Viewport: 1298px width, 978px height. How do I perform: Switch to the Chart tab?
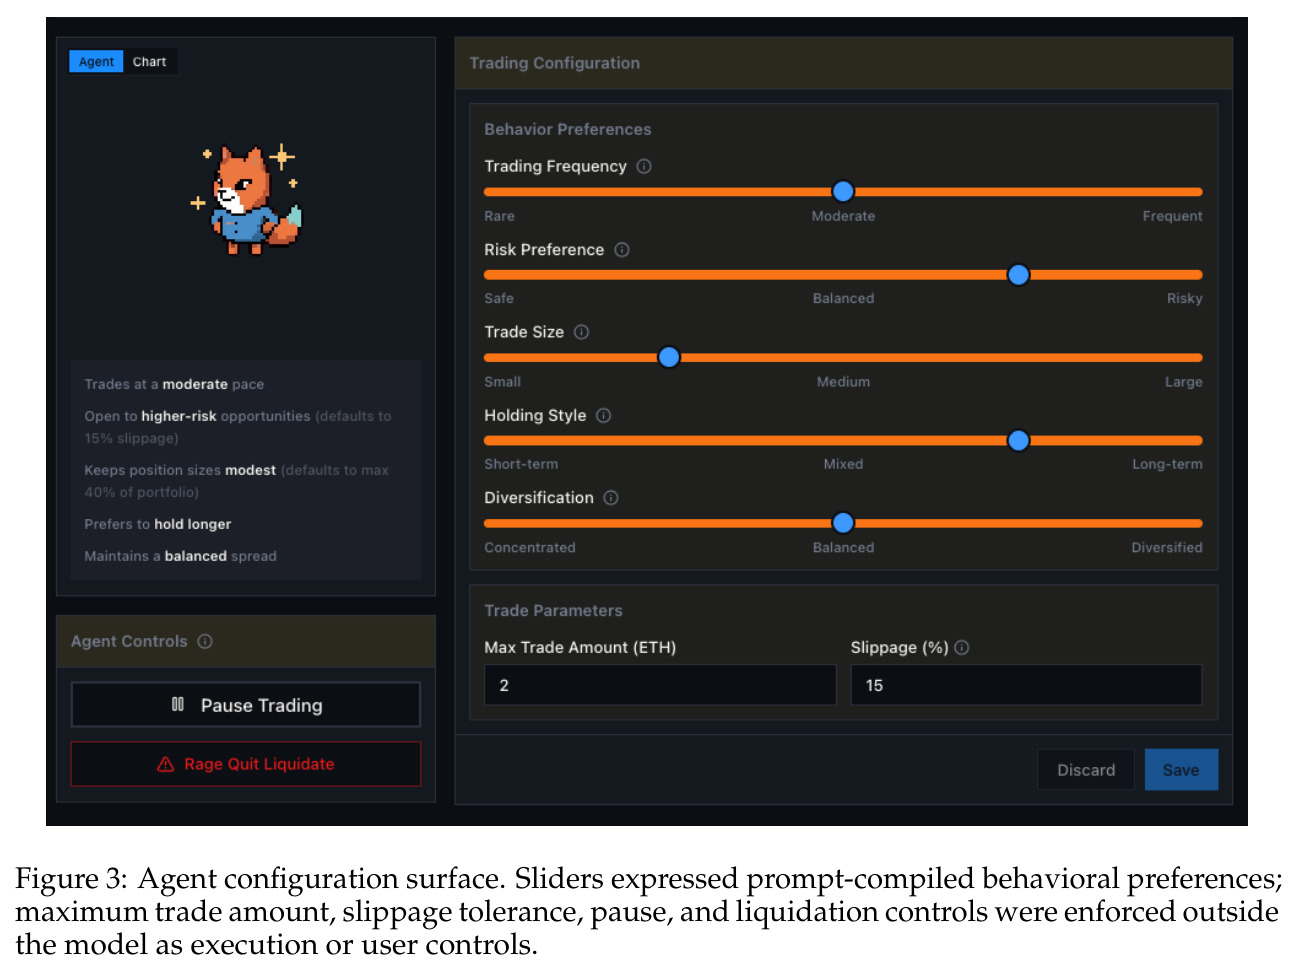point(150,61)
